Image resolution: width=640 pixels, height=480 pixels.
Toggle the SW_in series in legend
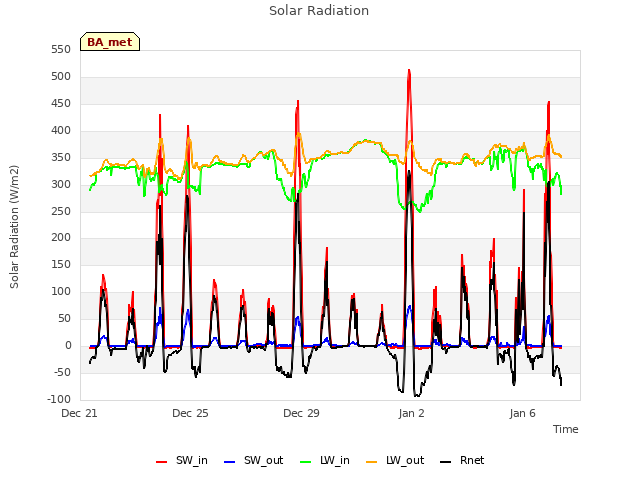pyautogui.click(x=182, y=460)
